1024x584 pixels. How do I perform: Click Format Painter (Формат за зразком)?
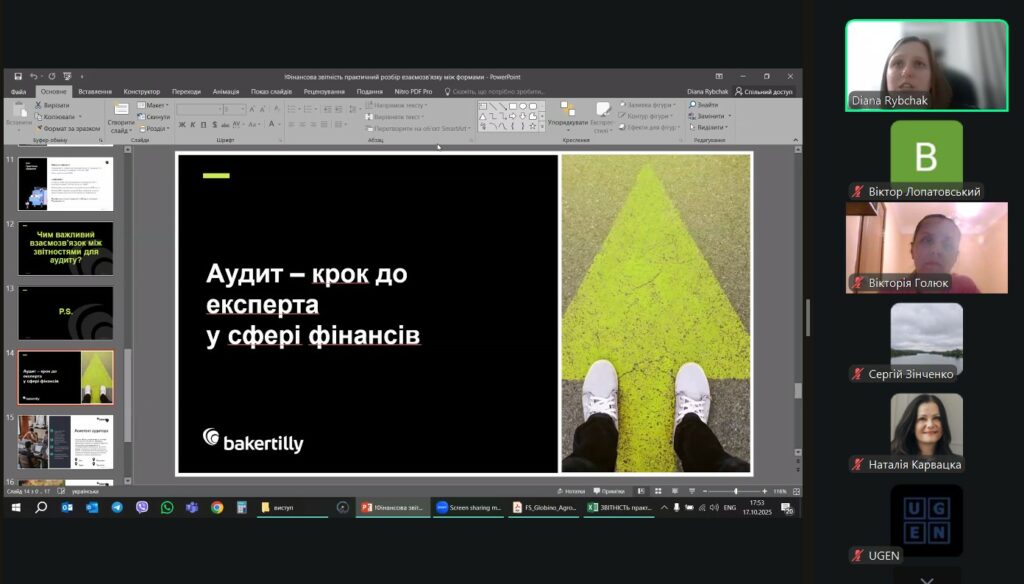[x=39, y=128]
